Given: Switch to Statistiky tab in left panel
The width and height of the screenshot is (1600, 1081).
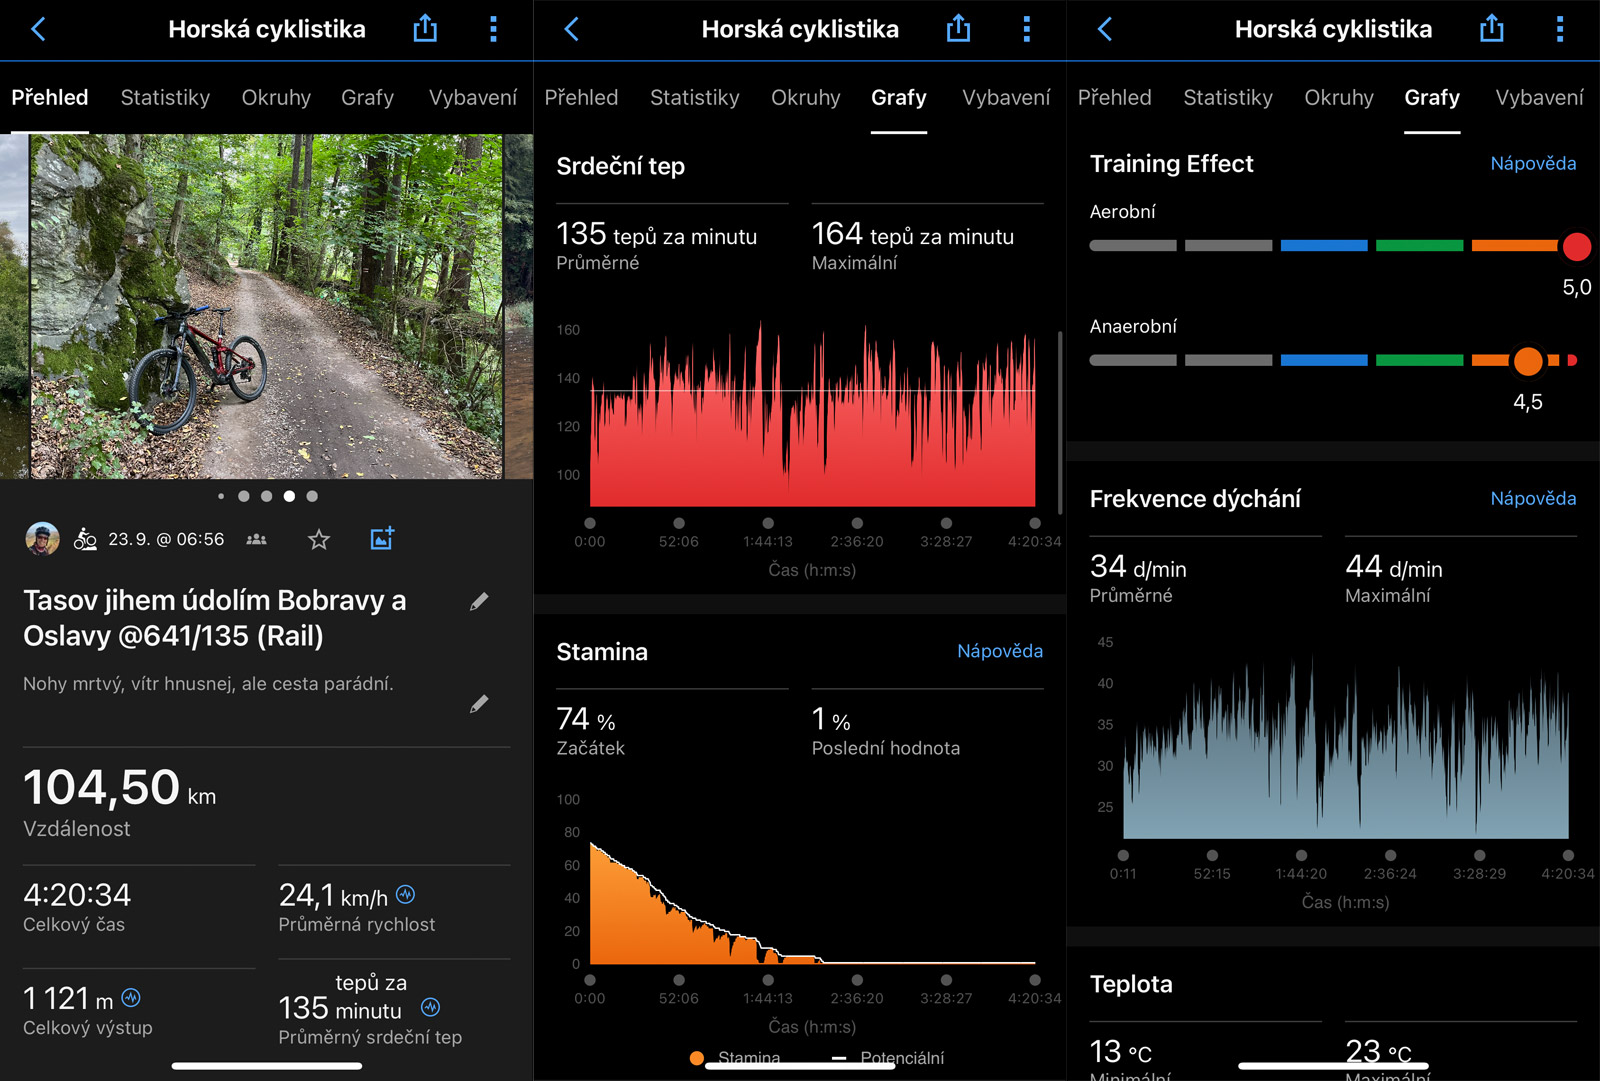Looking at the screenshot, I should [165, 98].
